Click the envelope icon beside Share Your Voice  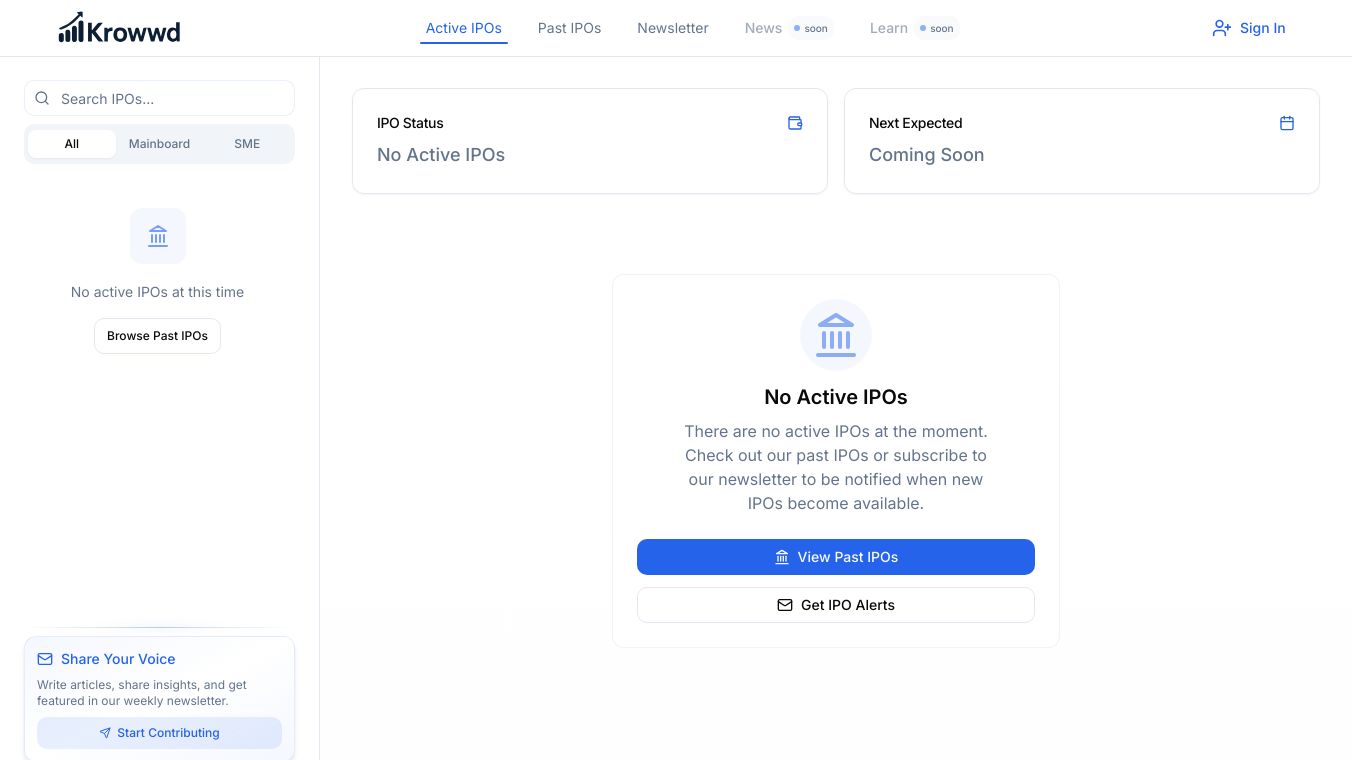[45, 659]
